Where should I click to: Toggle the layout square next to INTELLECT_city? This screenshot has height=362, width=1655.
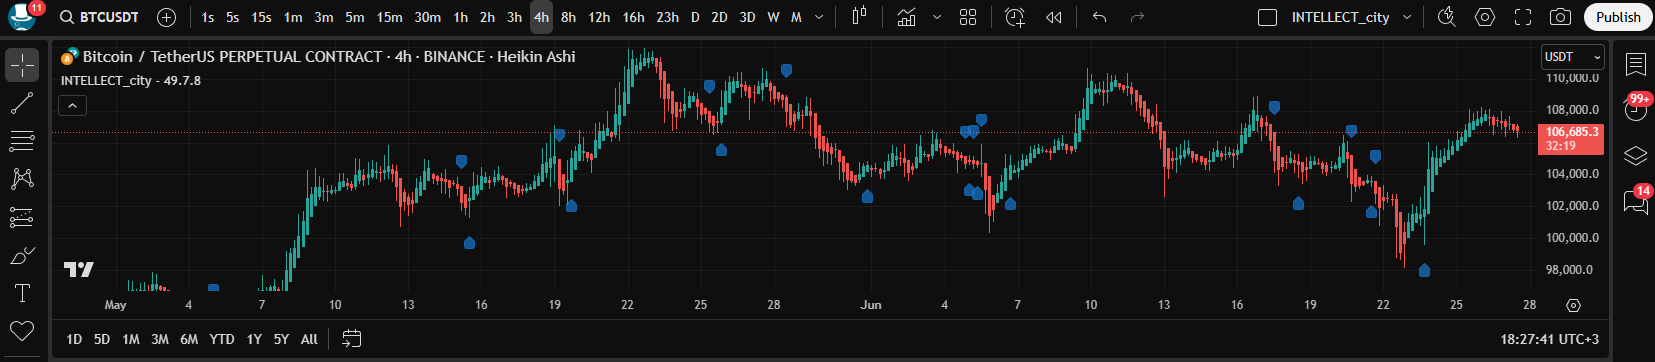[1267, 17]
